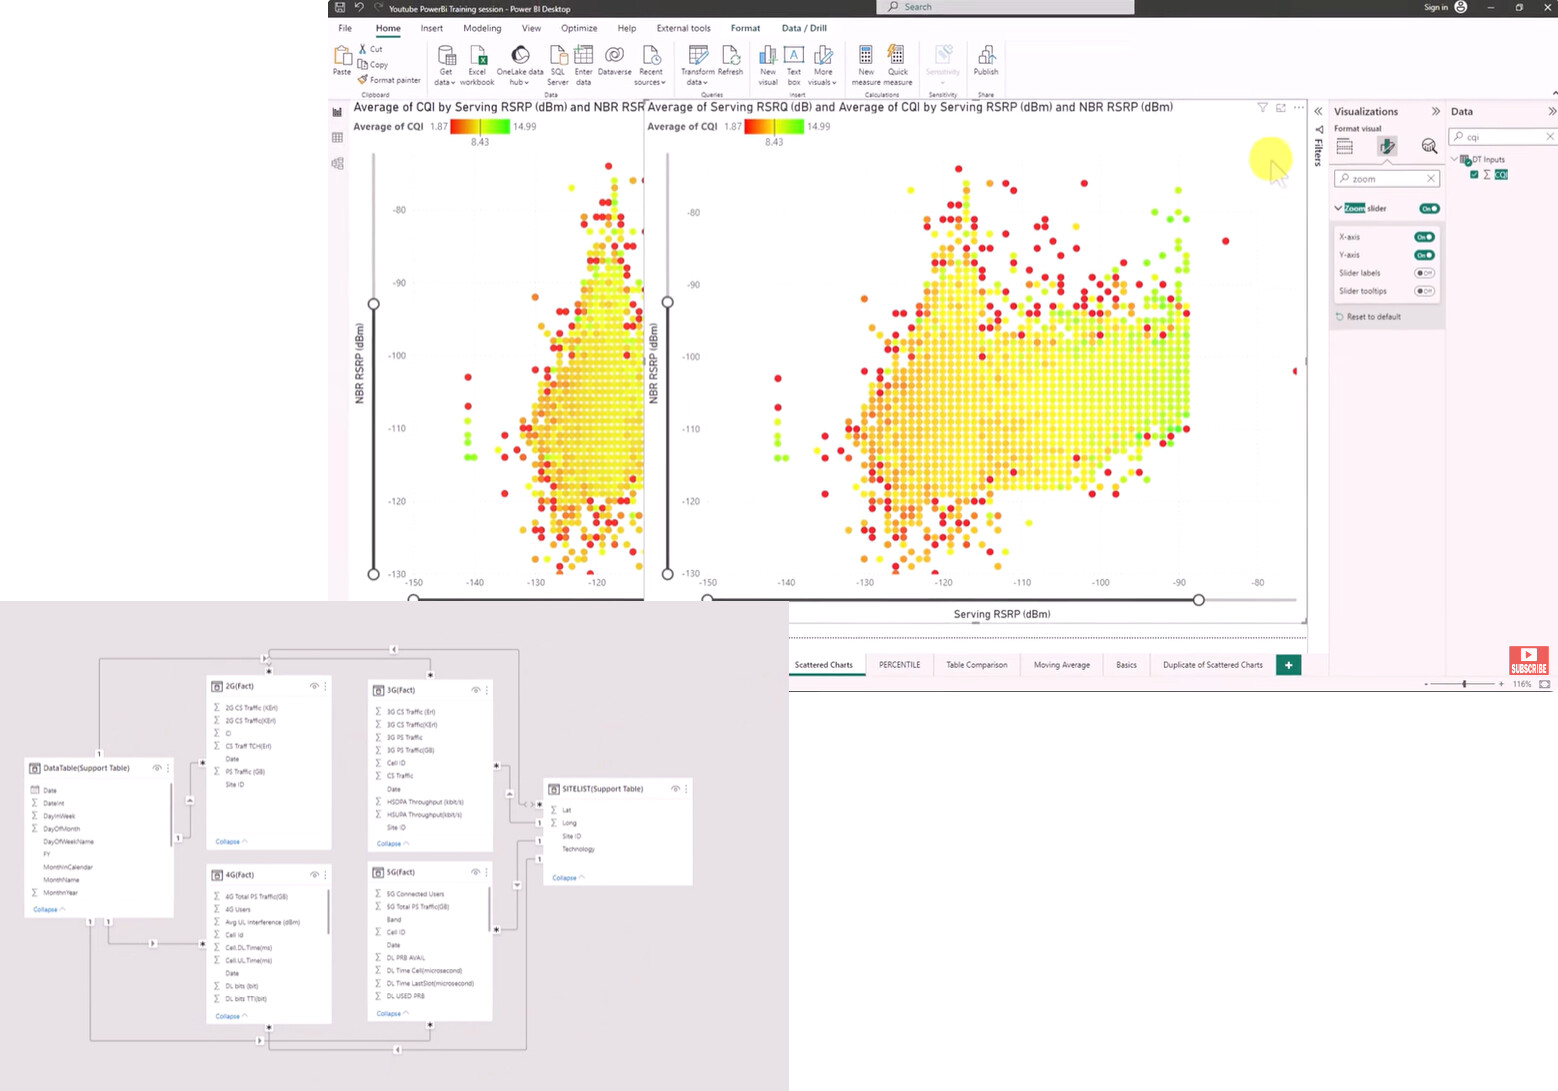
Task: Select the Format visual paintbrush icon
Action: click(1387, 147)
